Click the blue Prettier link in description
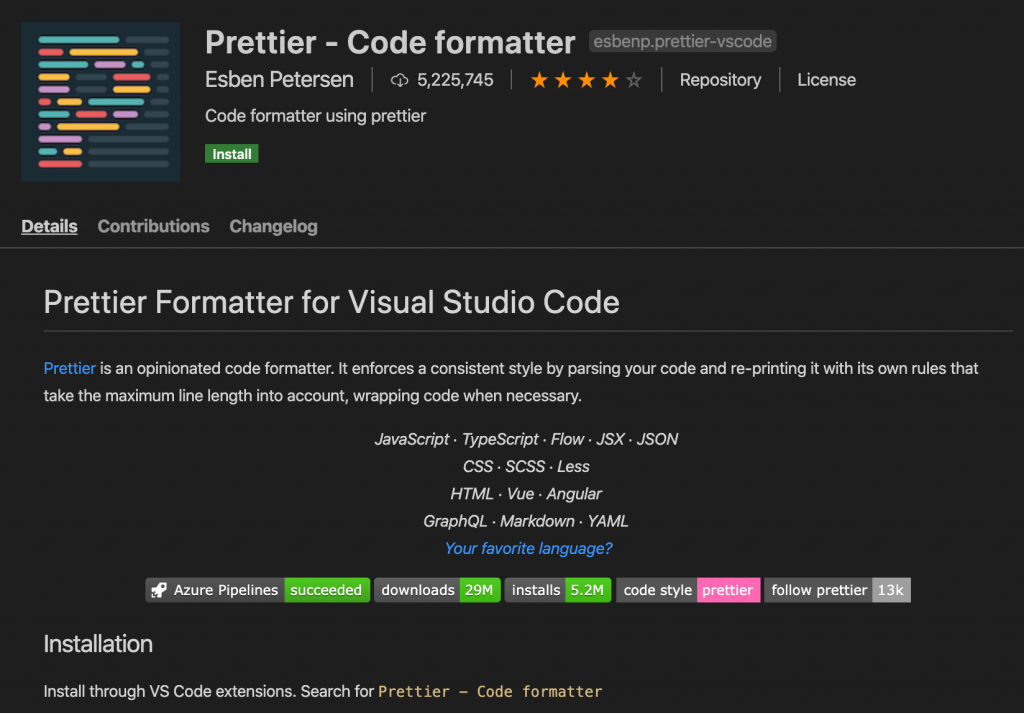Screen dimensions: 1024x713 pyautogui.click(x=70, y=368)
